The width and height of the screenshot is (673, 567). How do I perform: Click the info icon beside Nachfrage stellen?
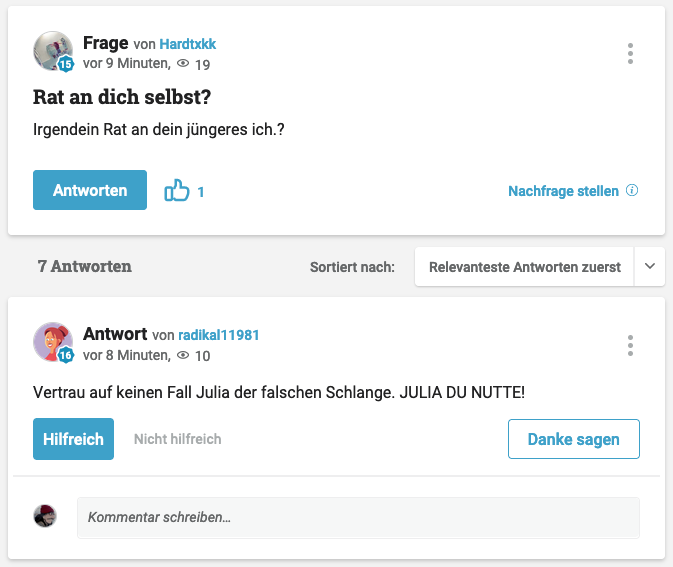pyautogui.click(x=632, y=190)
